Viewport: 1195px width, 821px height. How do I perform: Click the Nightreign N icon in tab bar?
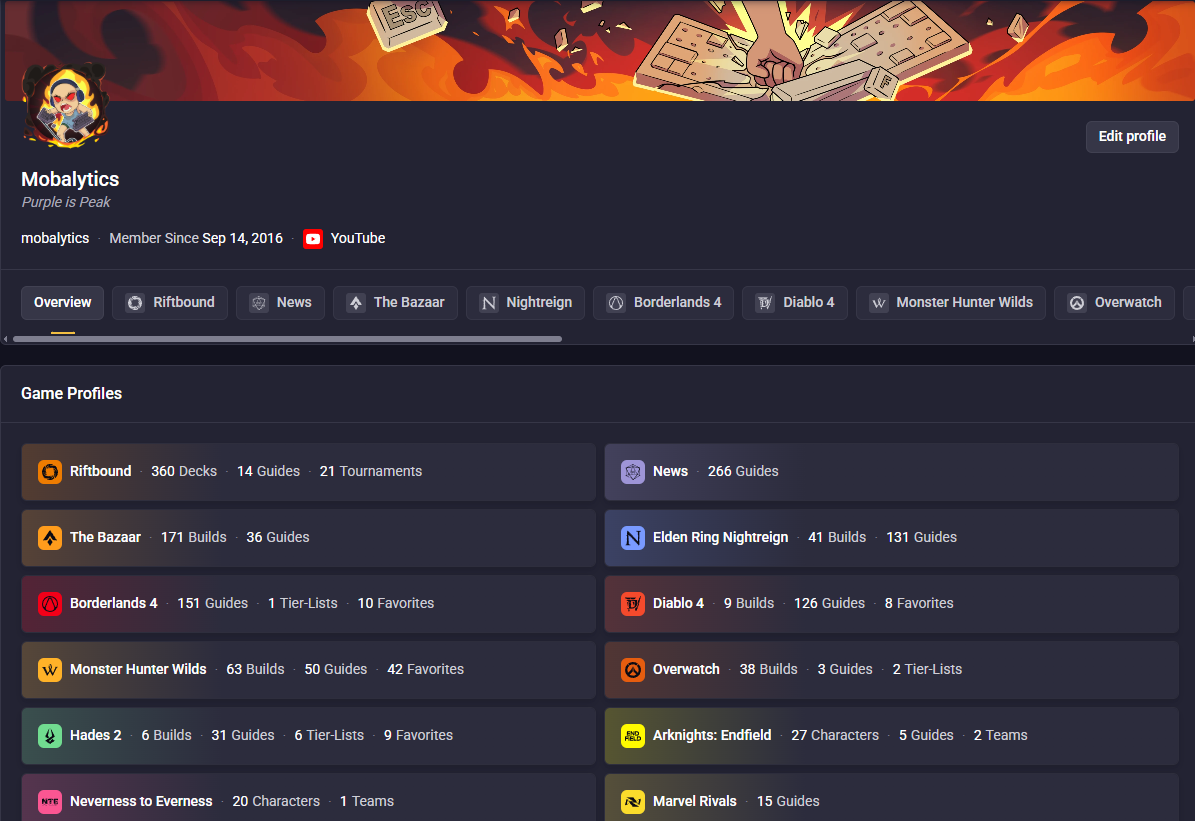489,303
